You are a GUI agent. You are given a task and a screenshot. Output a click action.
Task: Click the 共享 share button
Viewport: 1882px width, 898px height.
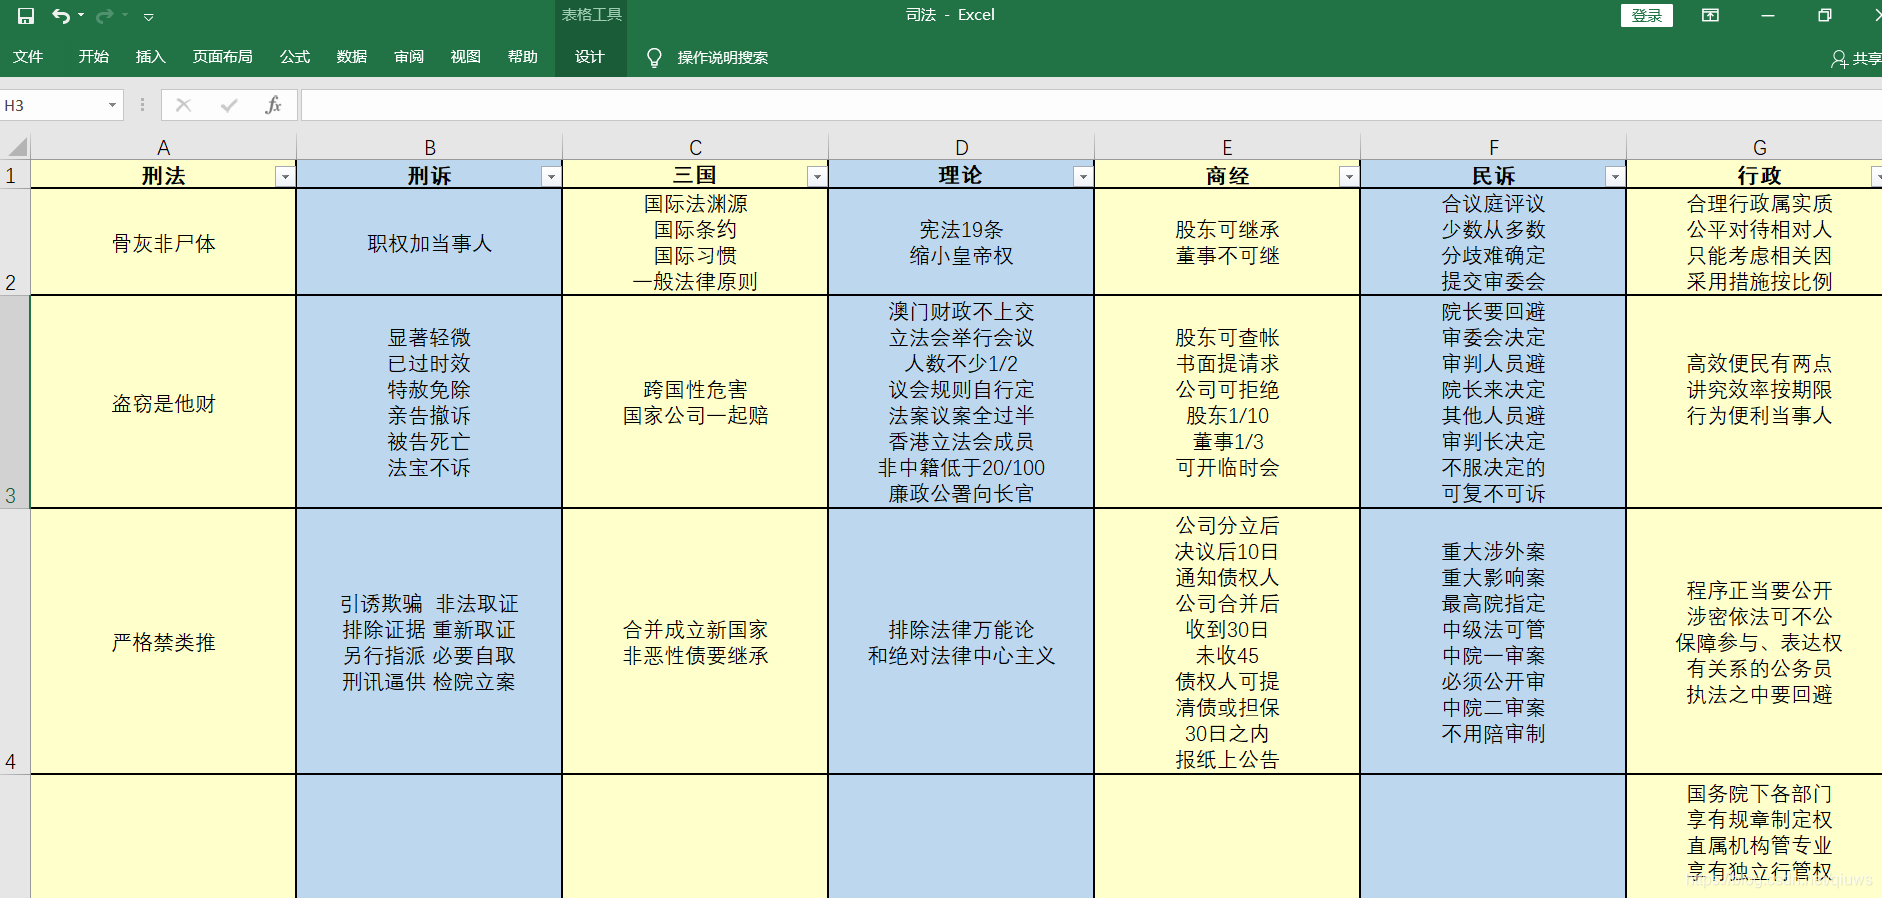click(1856, 58)
